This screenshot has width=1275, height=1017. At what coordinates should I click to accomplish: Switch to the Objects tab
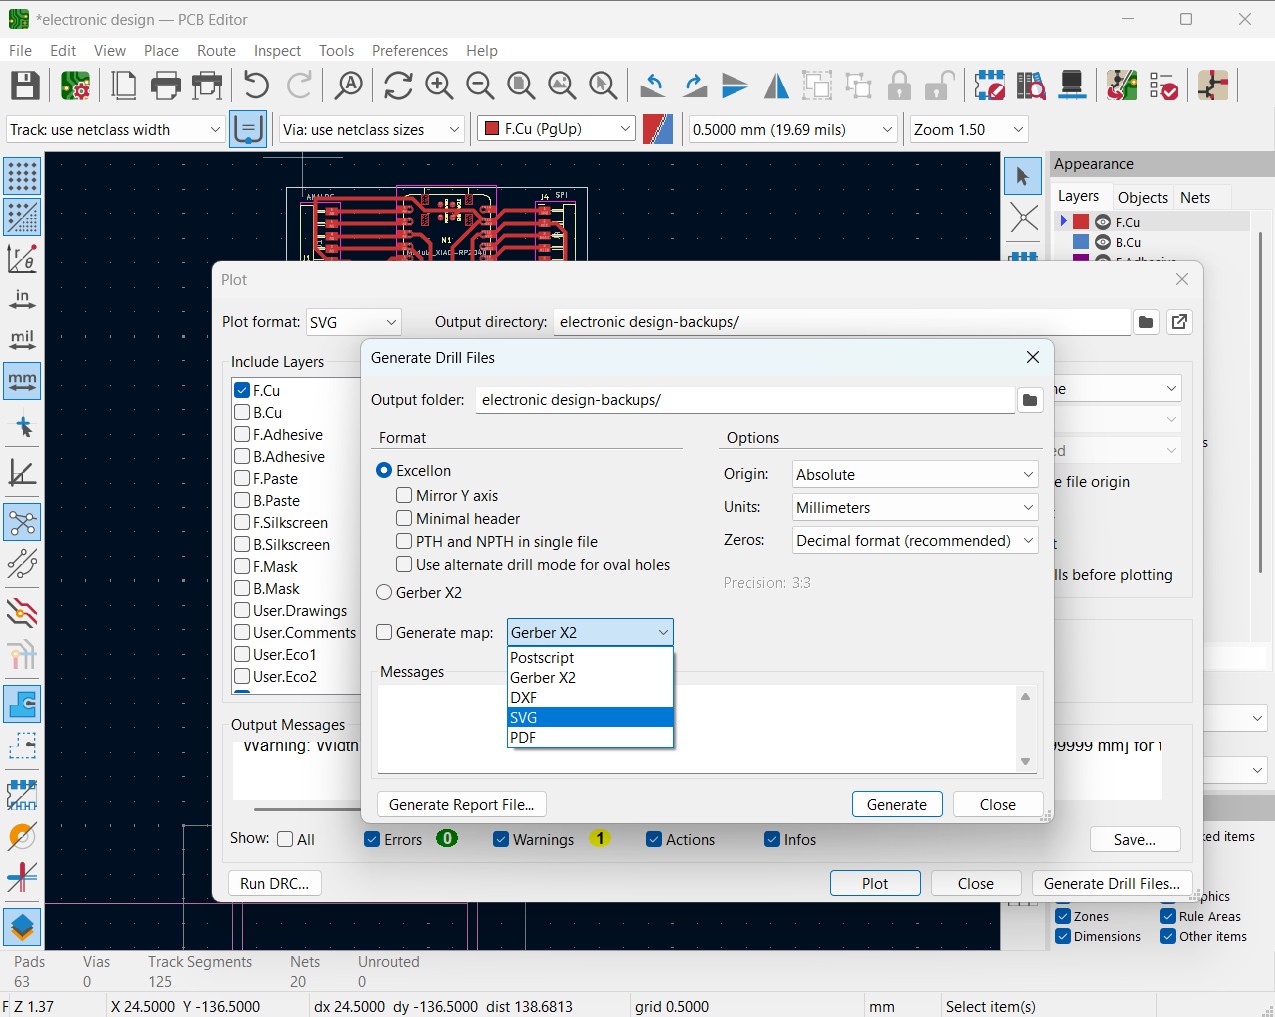click(x=1142, y=197)
